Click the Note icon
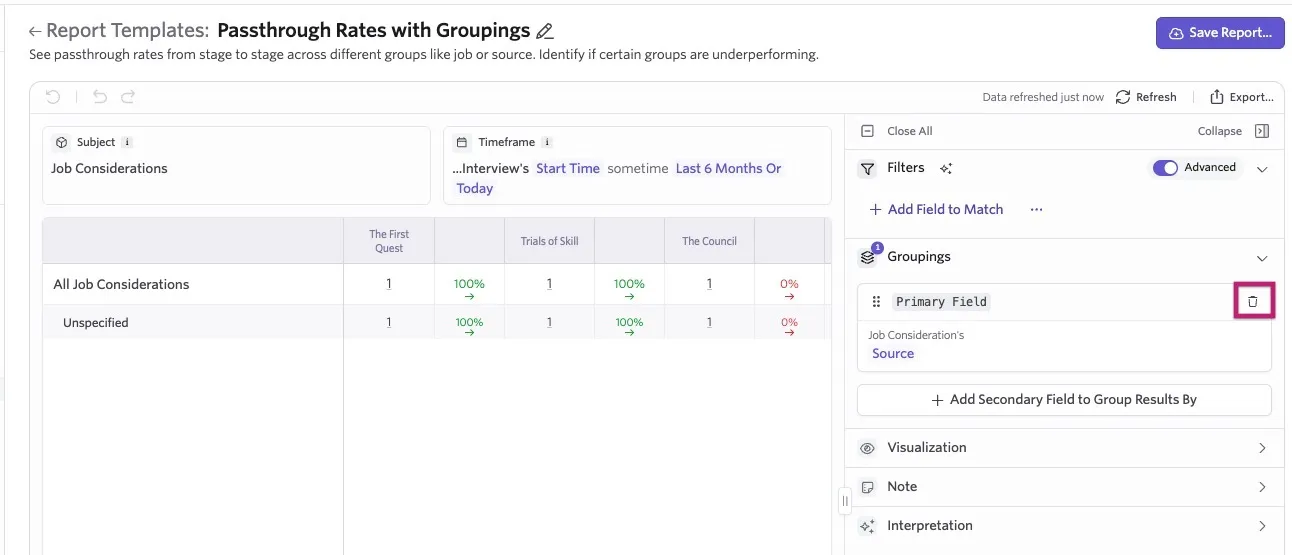The image size is (1292, 555). tap(867, 487)
